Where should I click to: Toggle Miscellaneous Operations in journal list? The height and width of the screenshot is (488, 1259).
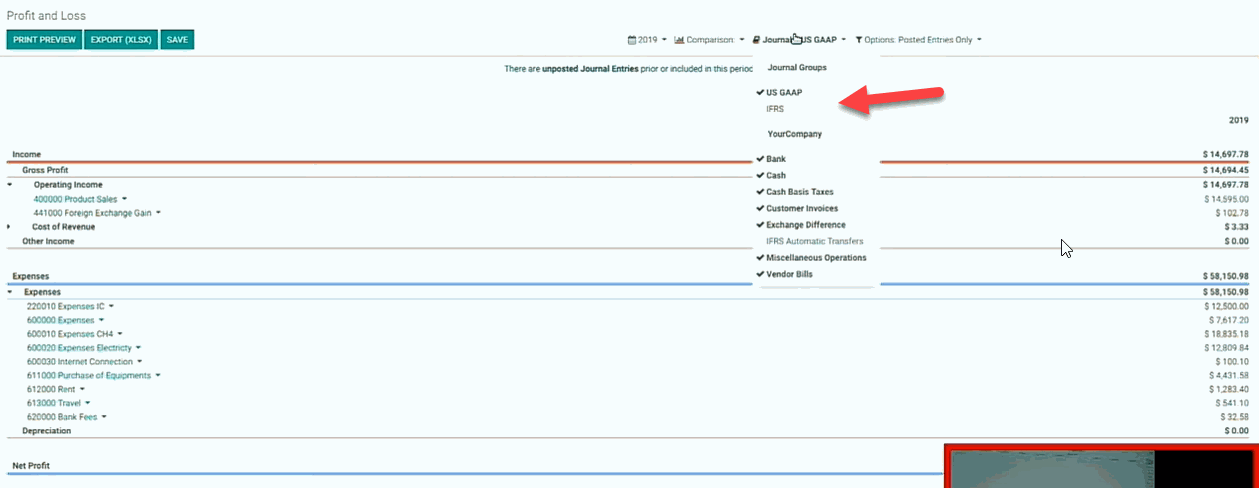coord(816,258)
